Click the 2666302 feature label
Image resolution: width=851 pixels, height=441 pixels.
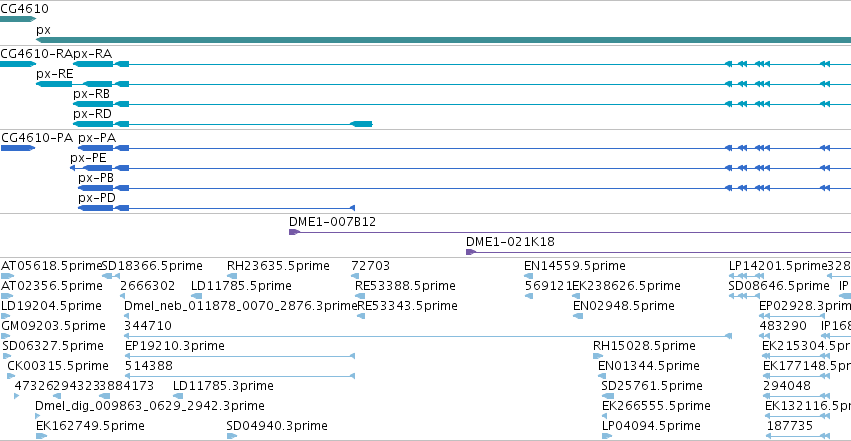[147, 286]
